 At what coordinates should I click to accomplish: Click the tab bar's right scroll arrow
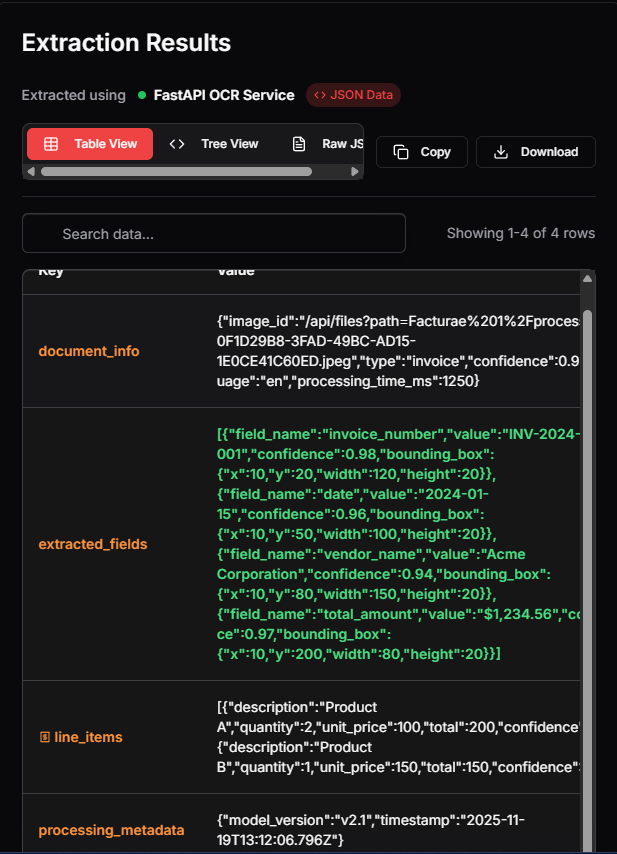pyautogui.click(x=355, y=172)
